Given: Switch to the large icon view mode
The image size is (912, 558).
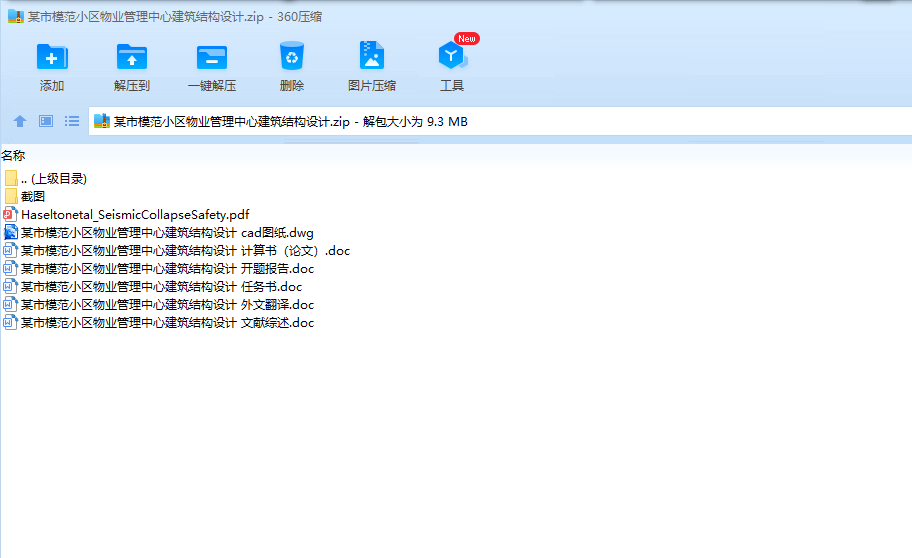Looking at the screenshot, I should 46,121.
